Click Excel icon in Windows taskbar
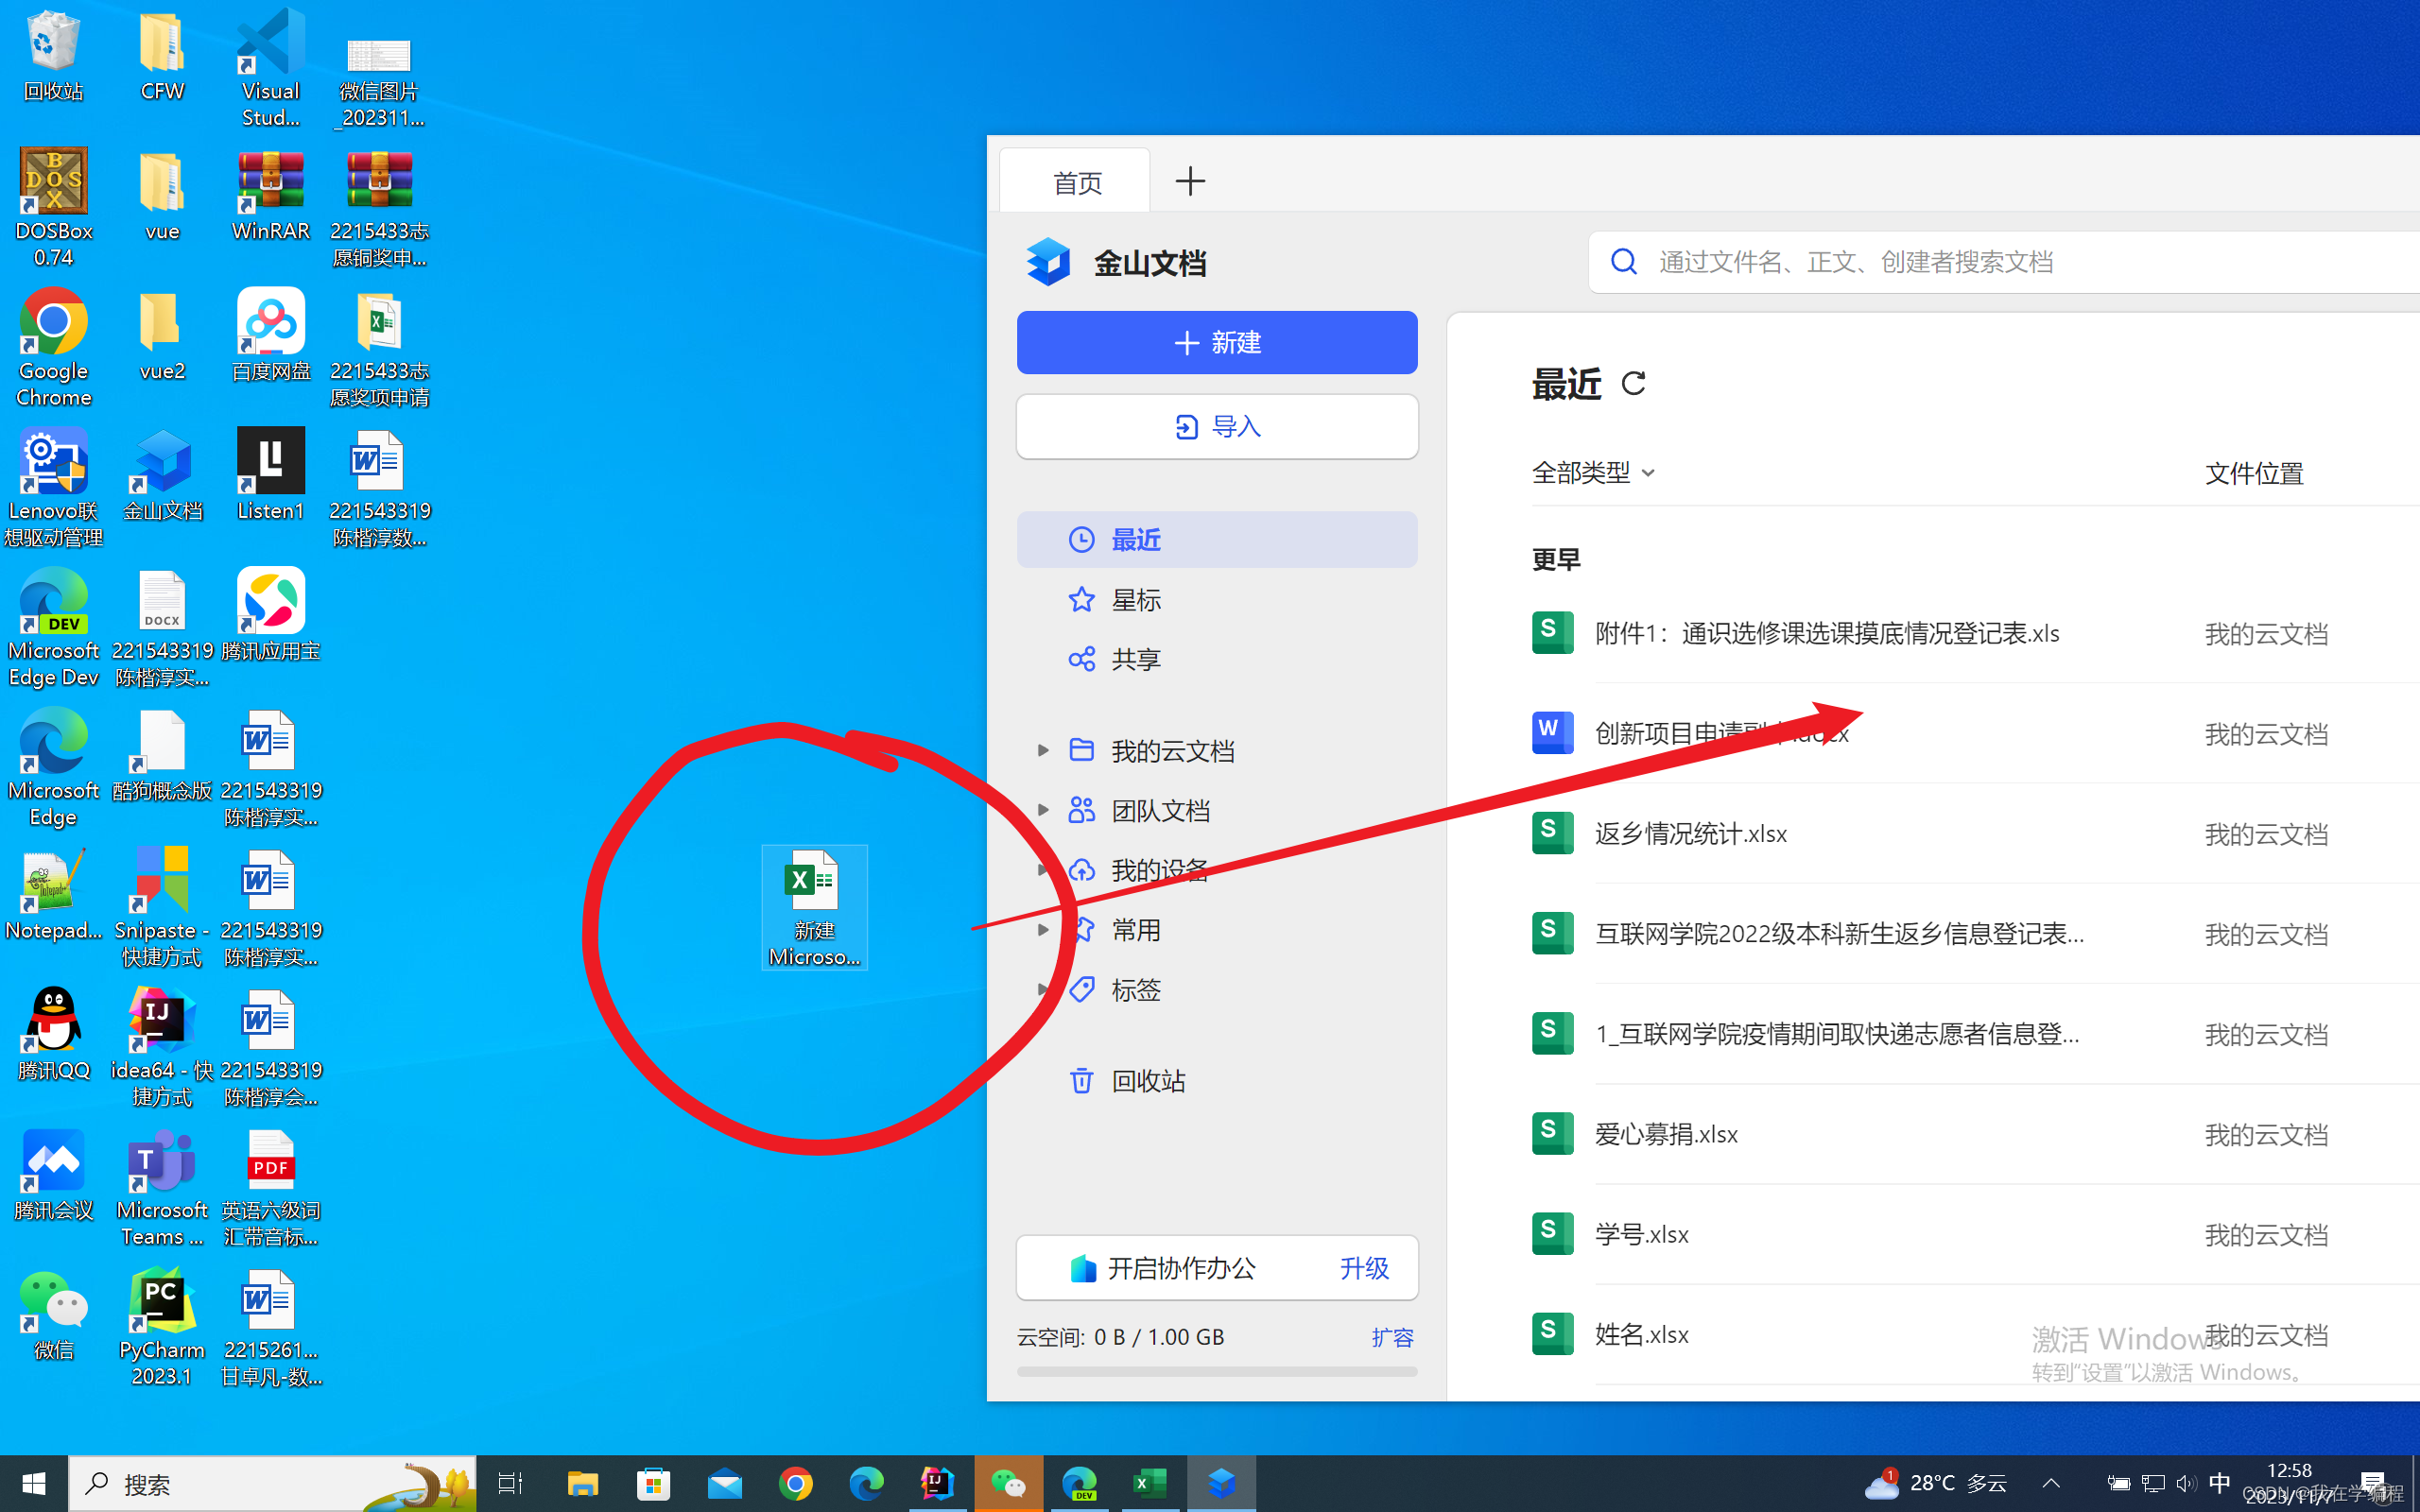This screenshot has height=1512, width=2420. [1150, 1484]
